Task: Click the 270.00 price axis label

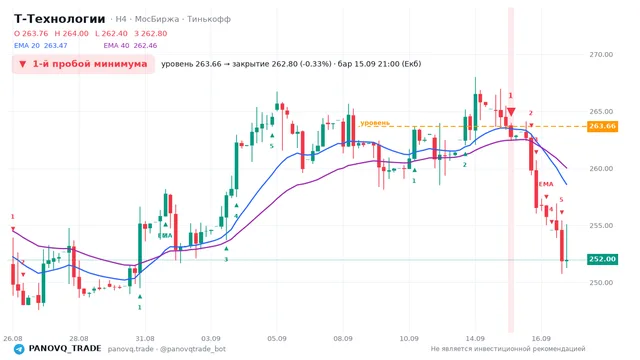Action: [601, 55]
